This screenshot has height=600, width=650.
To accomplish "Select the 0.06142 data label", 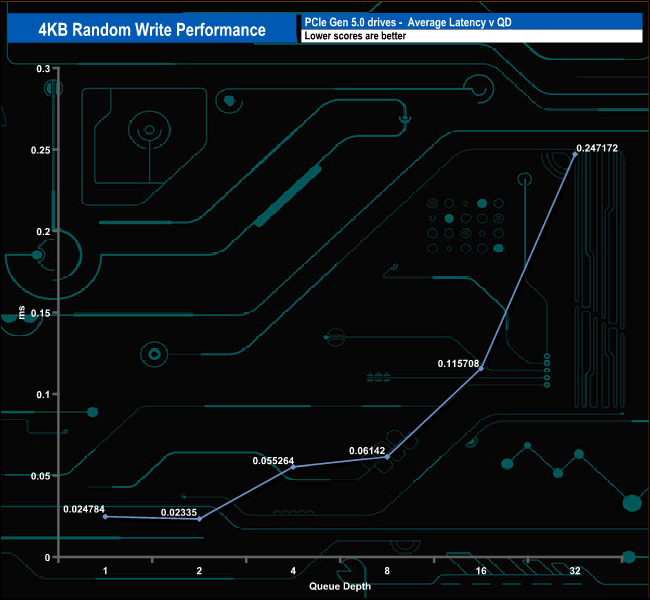I will coord(367,451).
